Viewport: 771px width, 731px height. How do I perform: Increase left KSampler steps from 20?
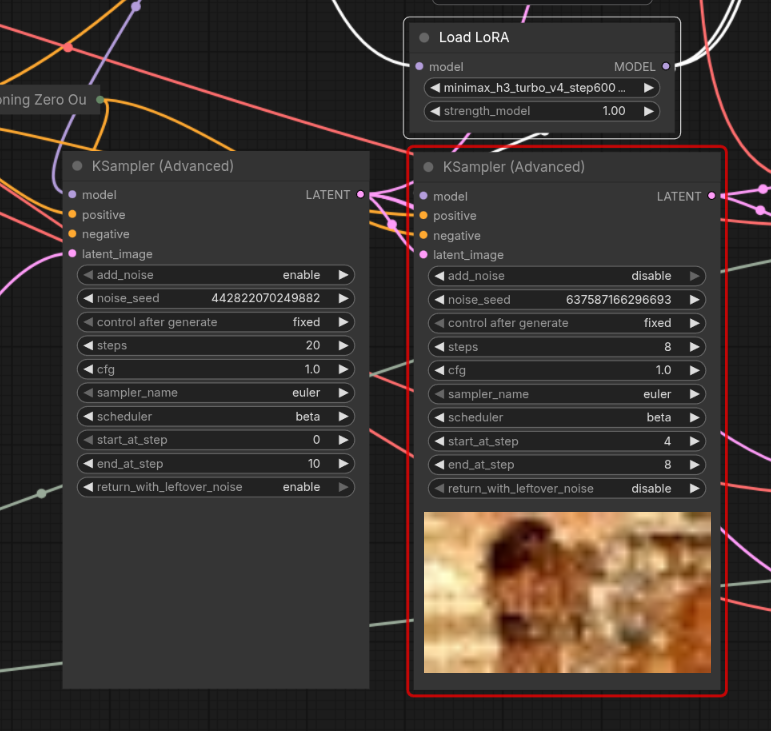(343, 346)
